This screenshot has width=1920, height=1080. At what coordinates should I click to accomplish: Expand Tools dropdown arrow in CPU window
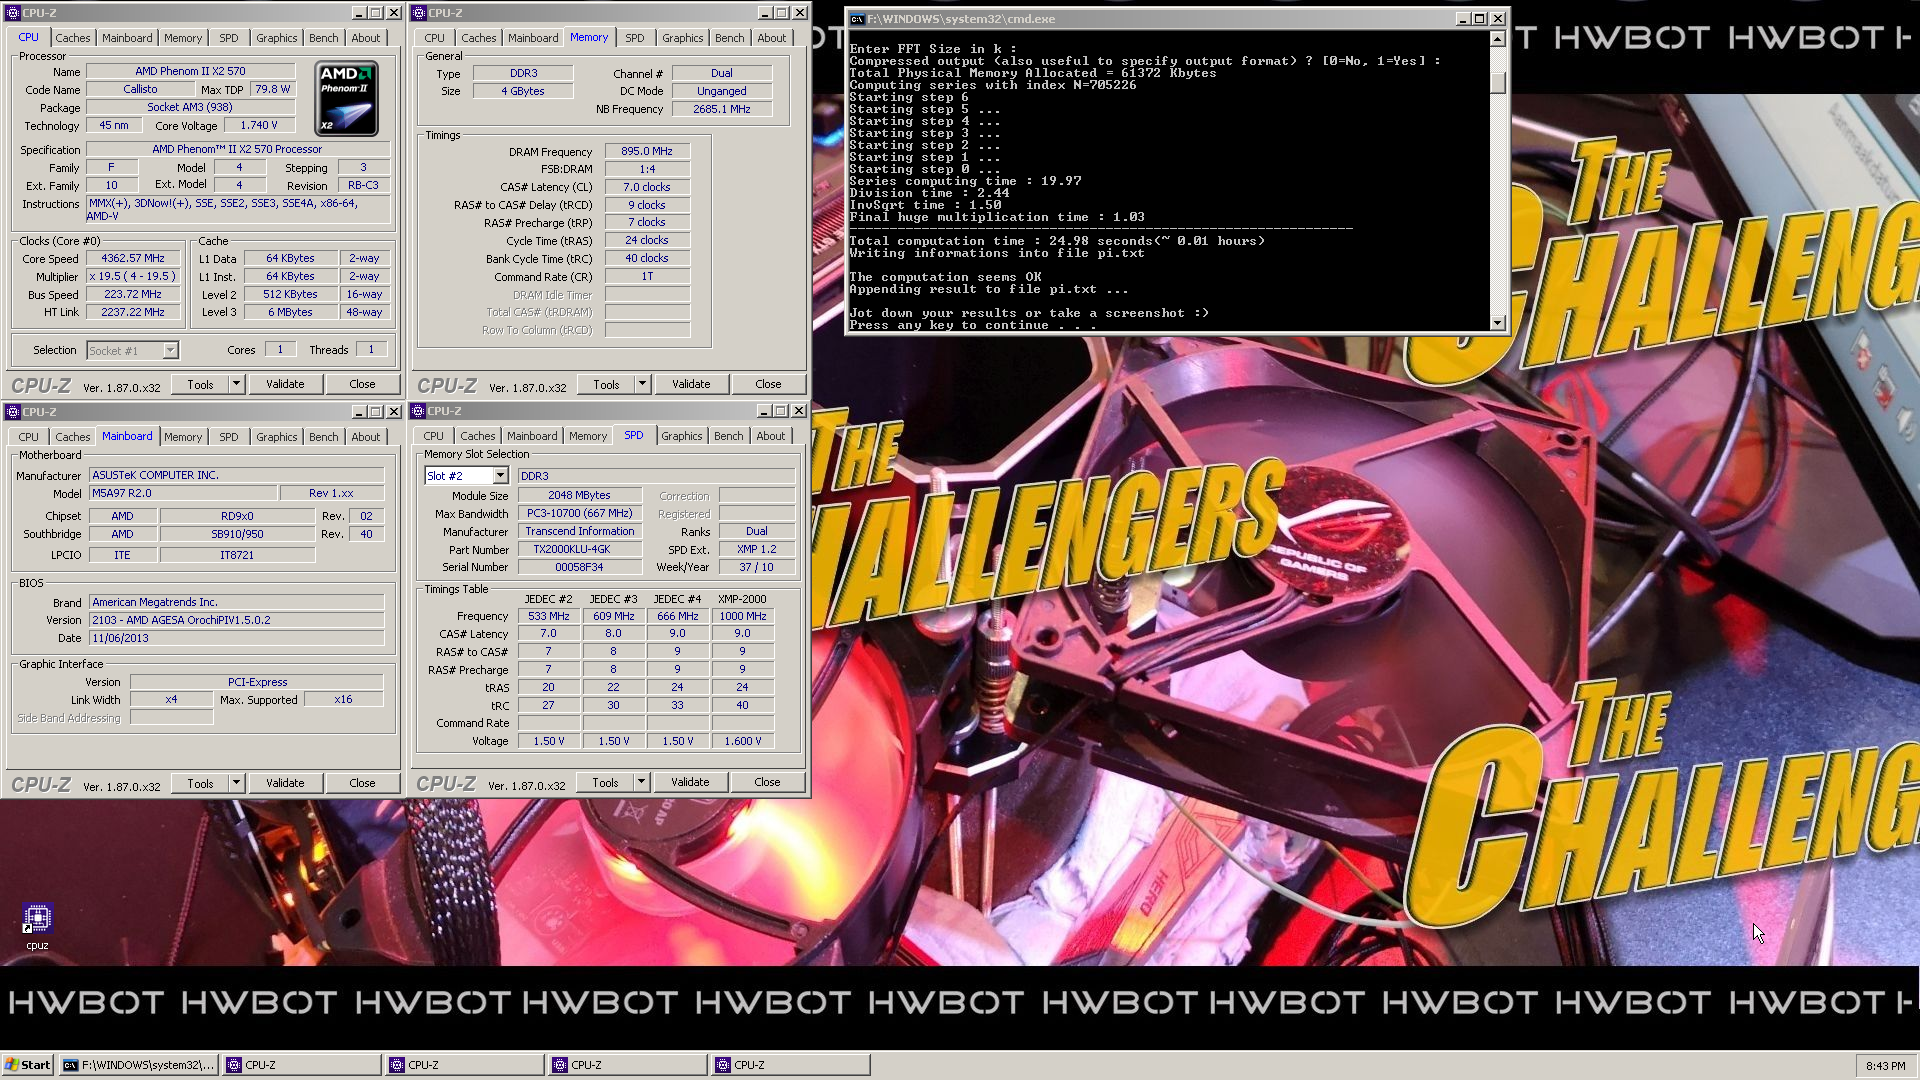point(237,384)
